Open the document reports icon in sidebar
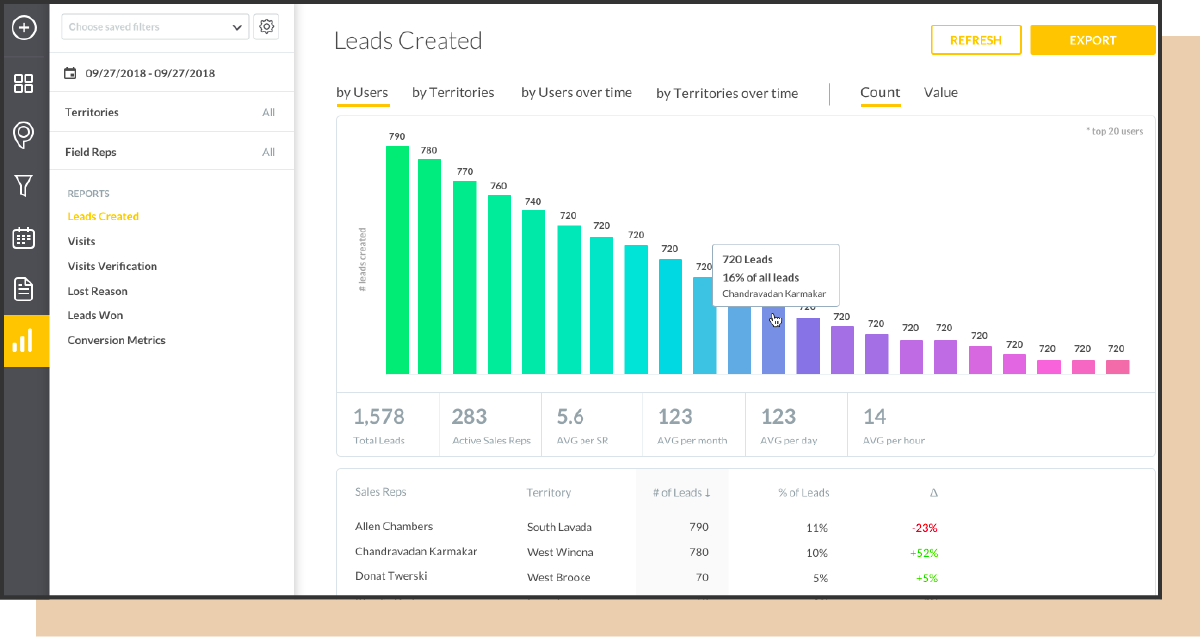The height and width of the screenshot is (637, 1200). (23, 288)
